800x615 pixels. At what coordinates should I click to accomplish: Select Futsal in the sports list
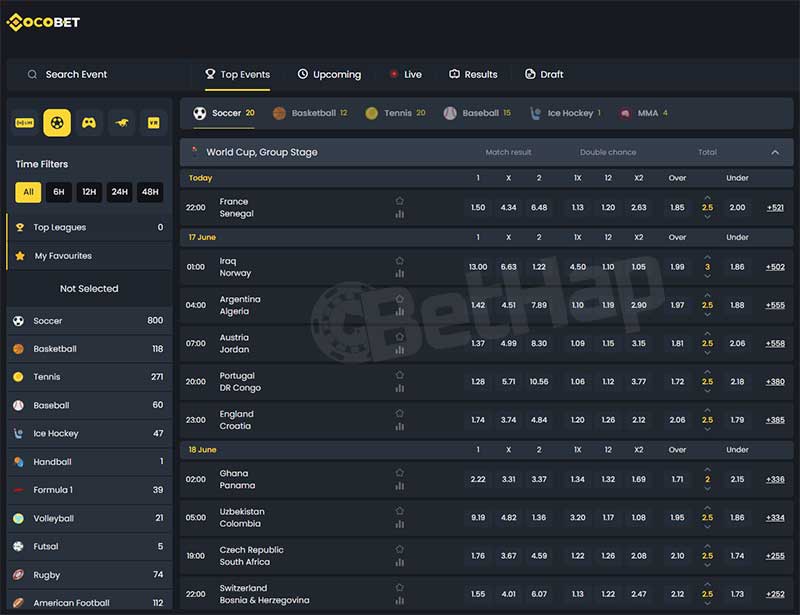(90, 547)
